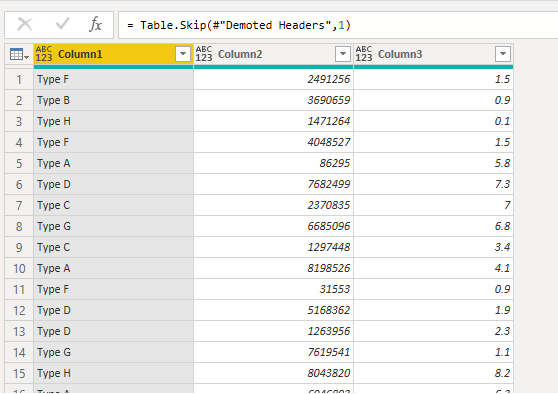Click inside the Table.Skip formula bar

click(337, 25)
